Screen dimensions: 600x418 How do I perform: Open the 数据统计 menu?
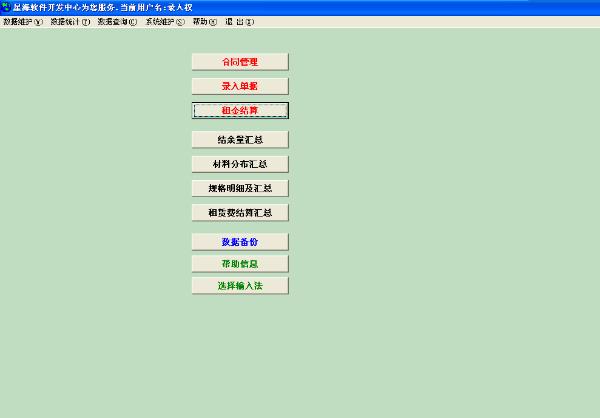coord(70,22)
